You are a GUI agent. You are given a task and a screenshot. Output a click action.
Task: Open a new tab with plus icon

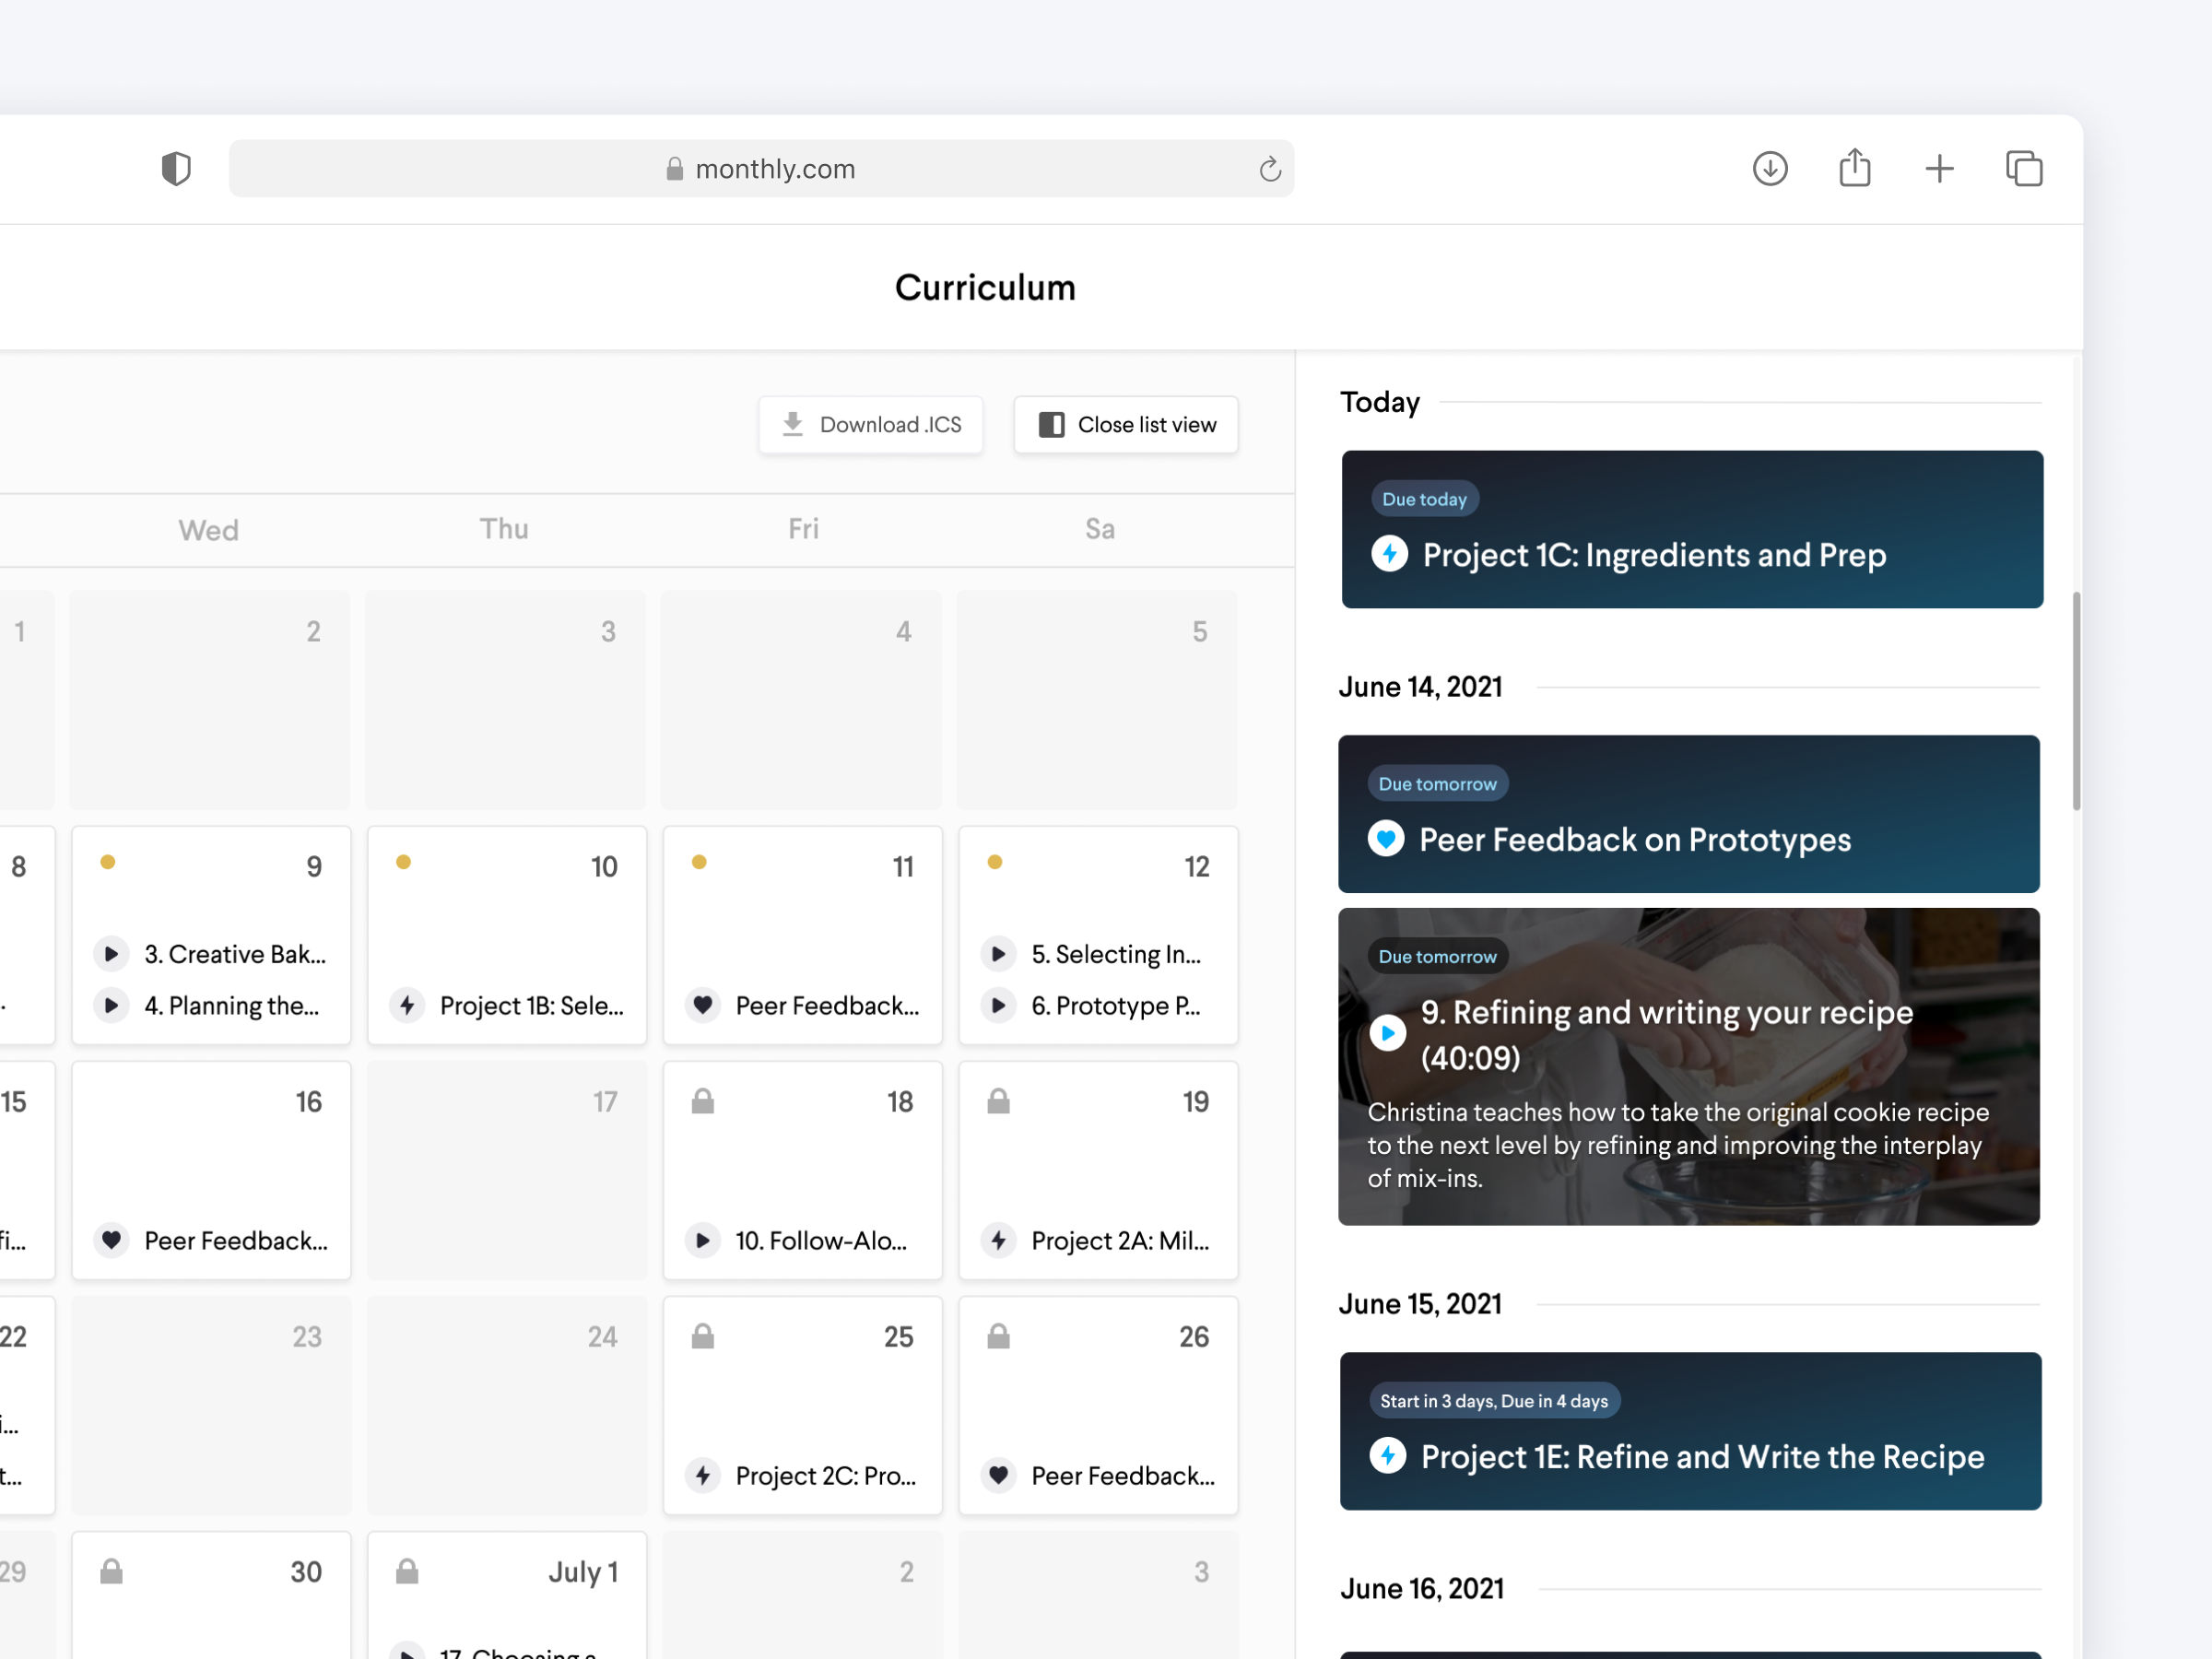point(1938,168)
